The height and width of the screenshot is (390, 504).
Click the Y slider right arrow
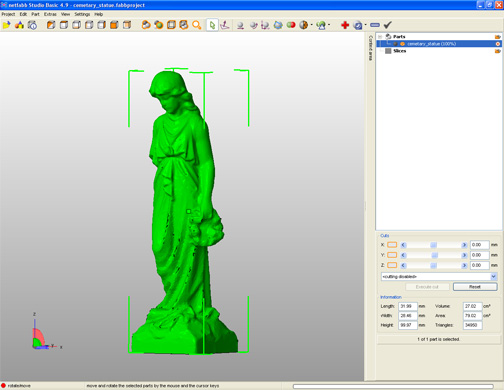pos(464,255)
